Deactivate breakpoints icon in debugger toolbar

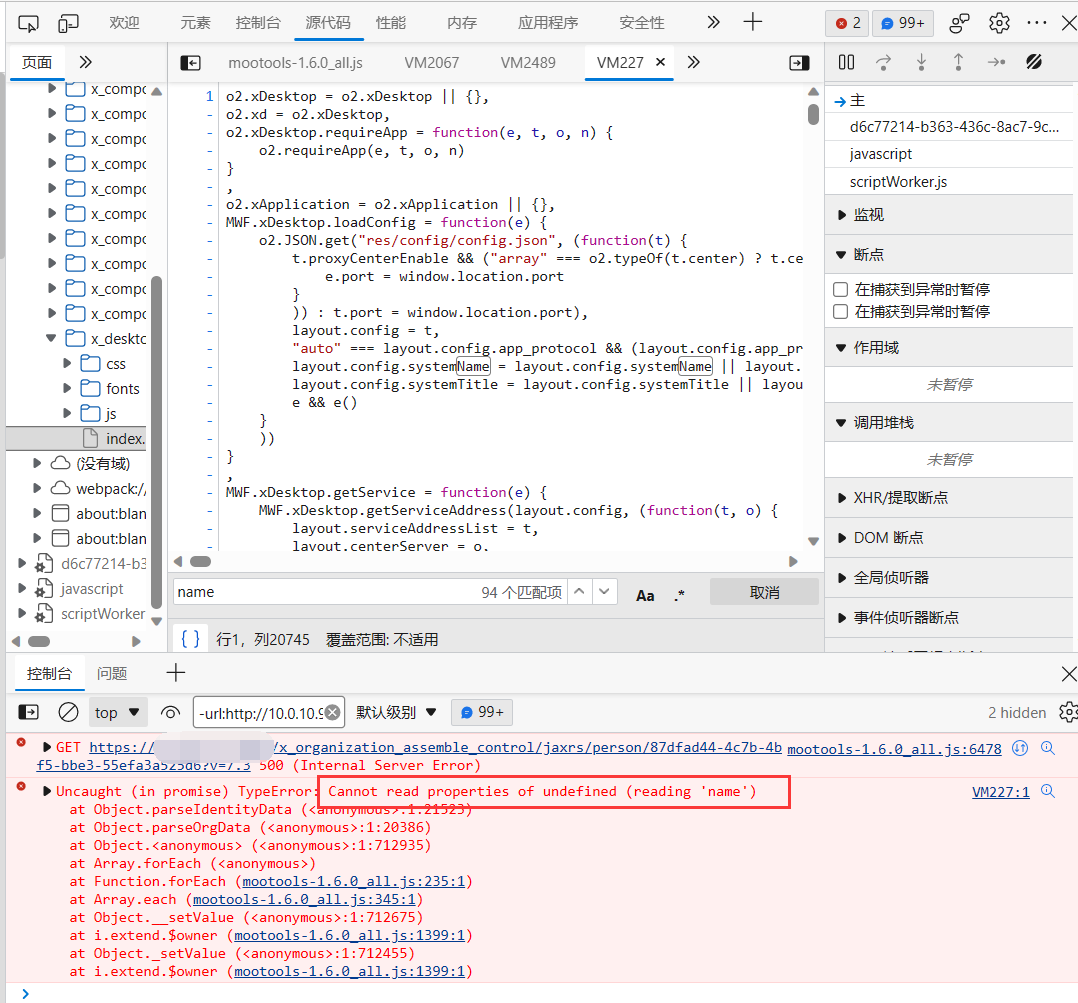(1034, 62)
